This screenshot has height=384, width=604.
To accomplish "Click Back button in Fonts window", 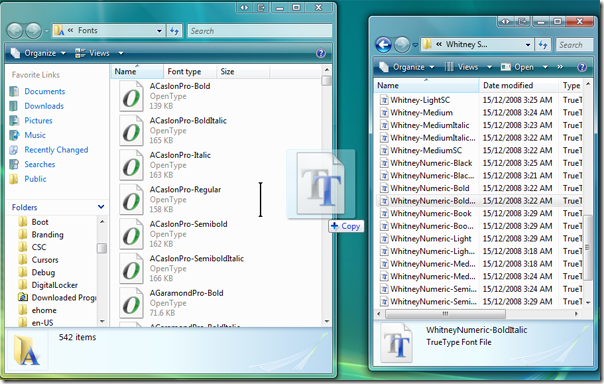I will (x=15, y=31).
